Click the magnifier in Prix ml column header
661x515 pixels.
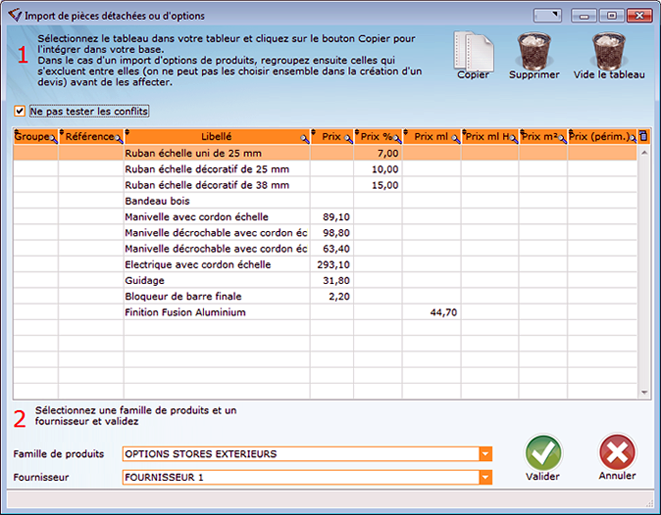pyautogui.click(x=456, y=138)
